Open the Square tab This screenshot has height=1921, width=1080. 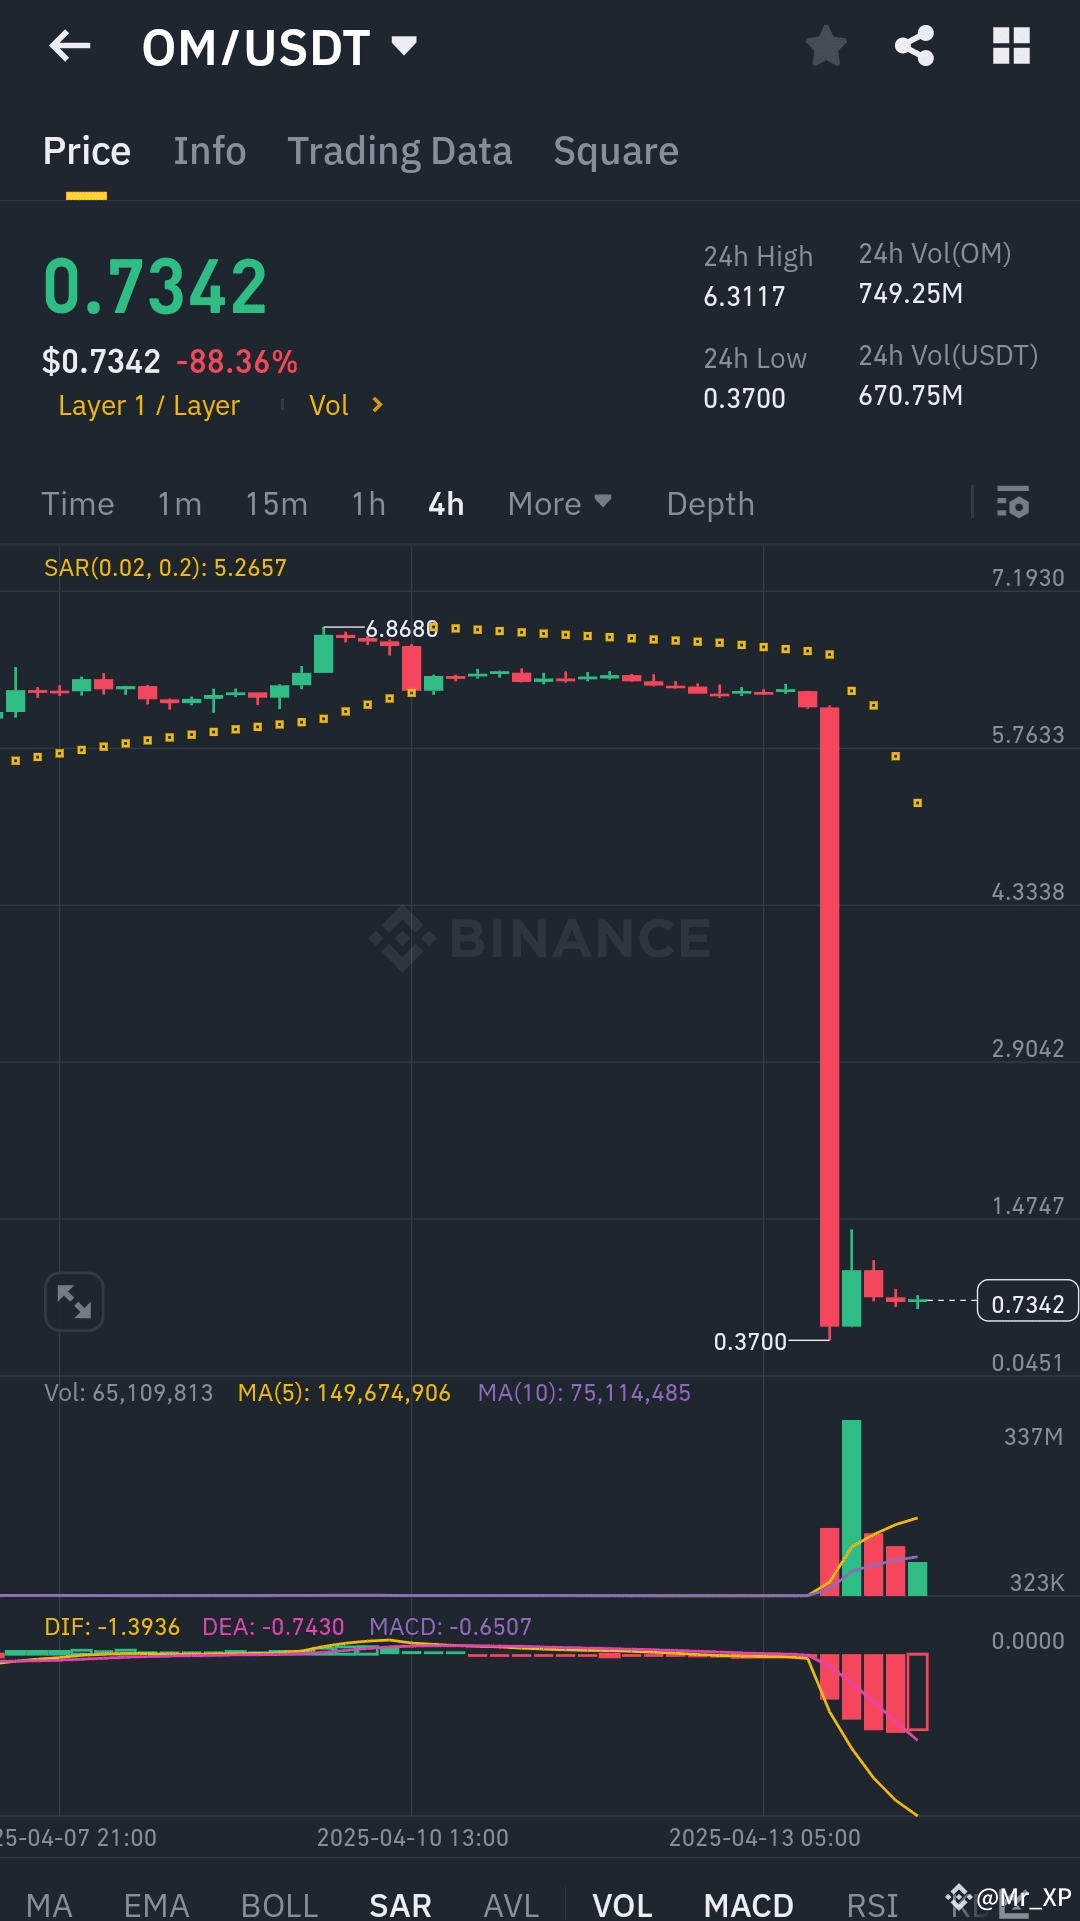click(615, 150)
